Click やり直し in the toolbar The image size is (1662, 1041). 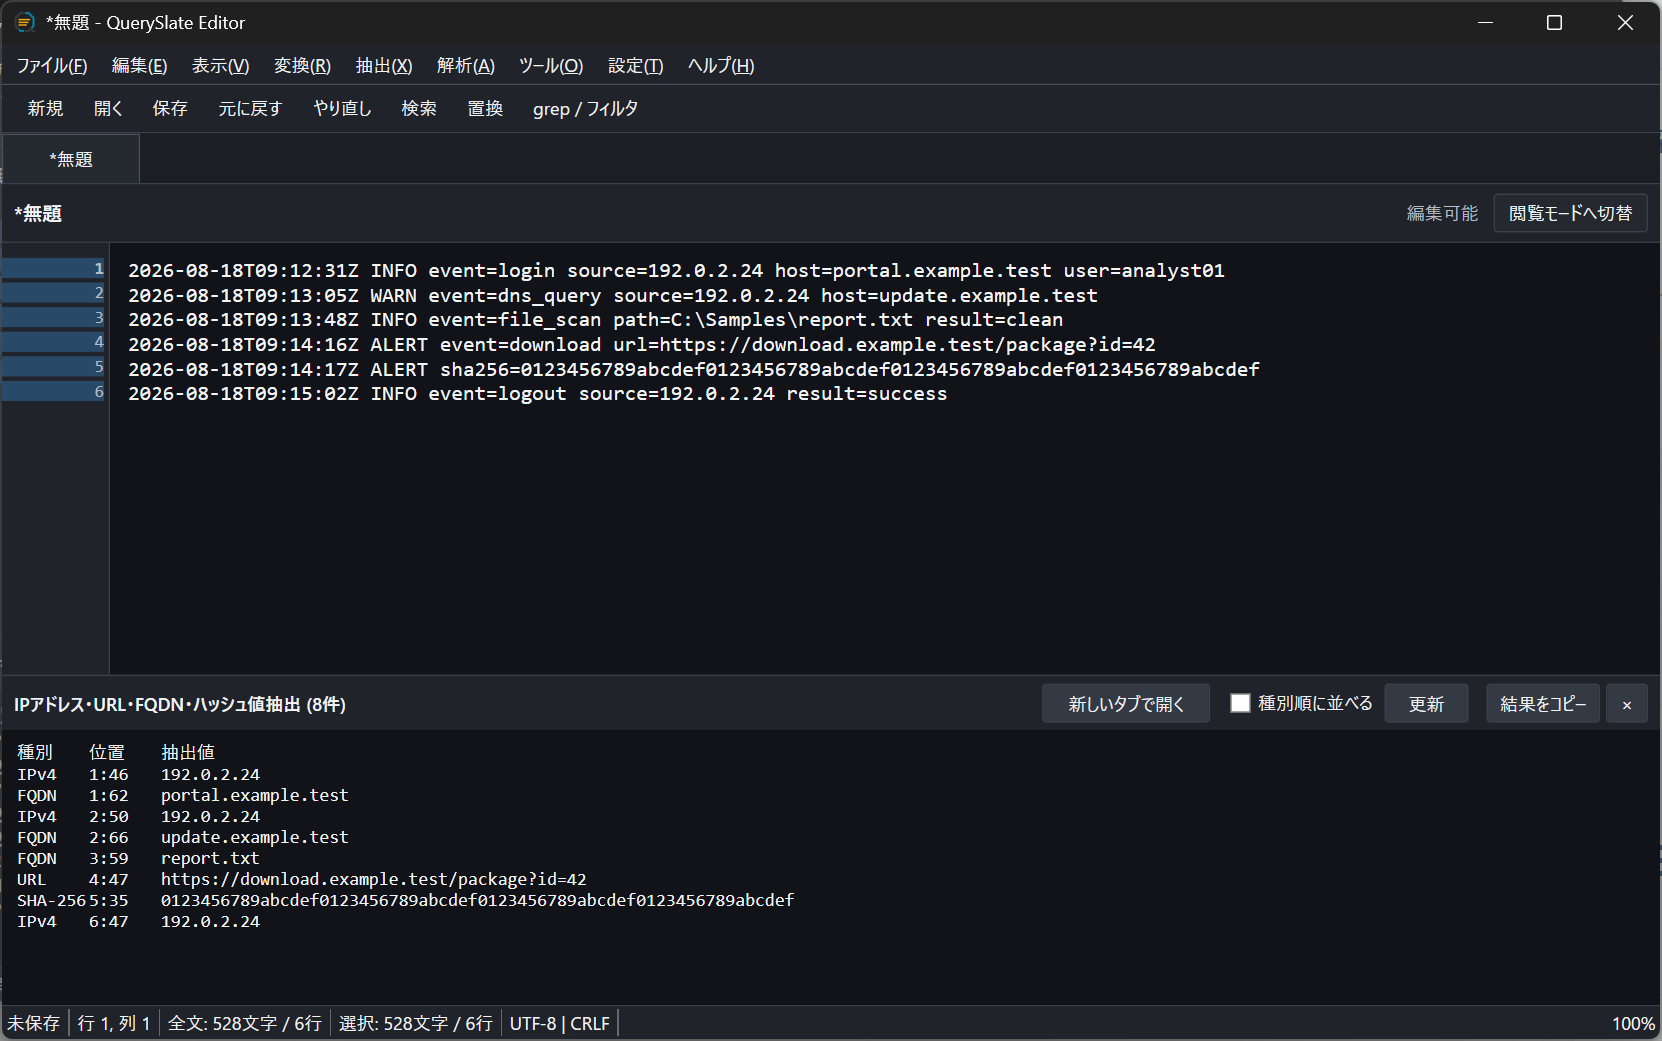pyautogui.click(x=343, y=109)
